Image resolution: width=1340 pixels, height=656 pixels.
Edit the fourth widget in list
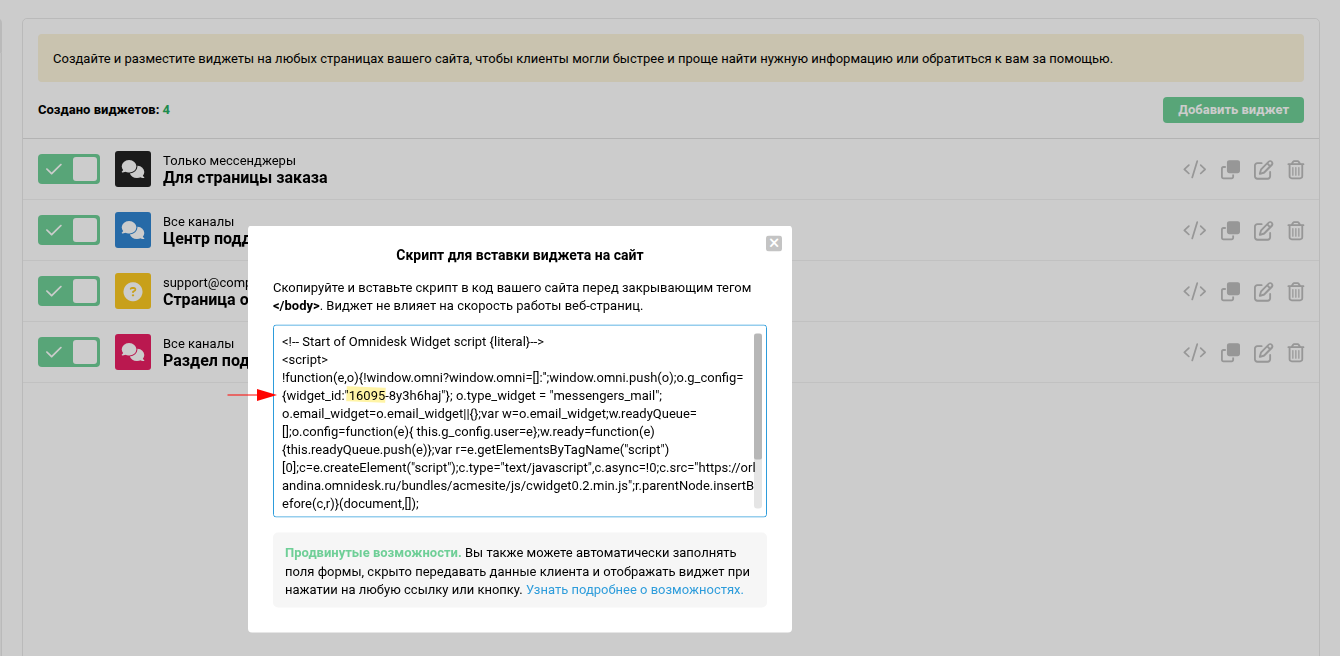coord(1263,353)
